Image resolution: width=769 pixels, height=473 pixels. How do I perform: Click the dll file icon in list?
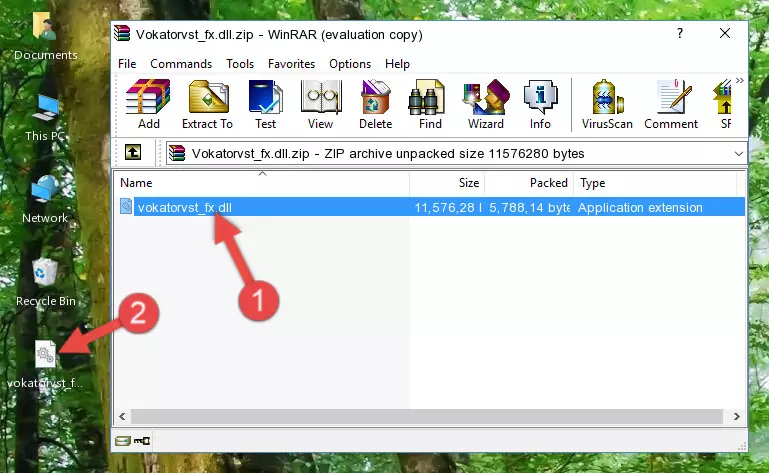pos(126,207)
